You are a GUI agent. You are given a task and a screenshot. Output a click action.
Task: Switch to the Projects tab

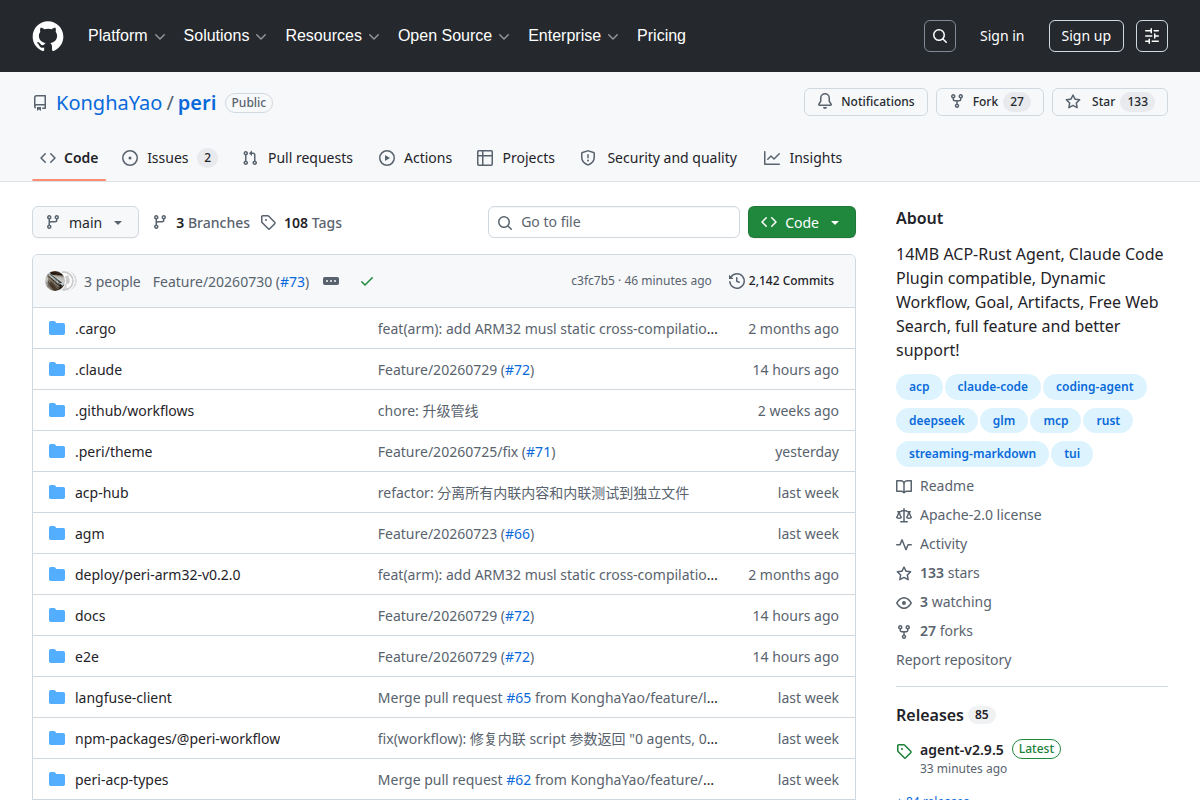click(x=516, y=158)
